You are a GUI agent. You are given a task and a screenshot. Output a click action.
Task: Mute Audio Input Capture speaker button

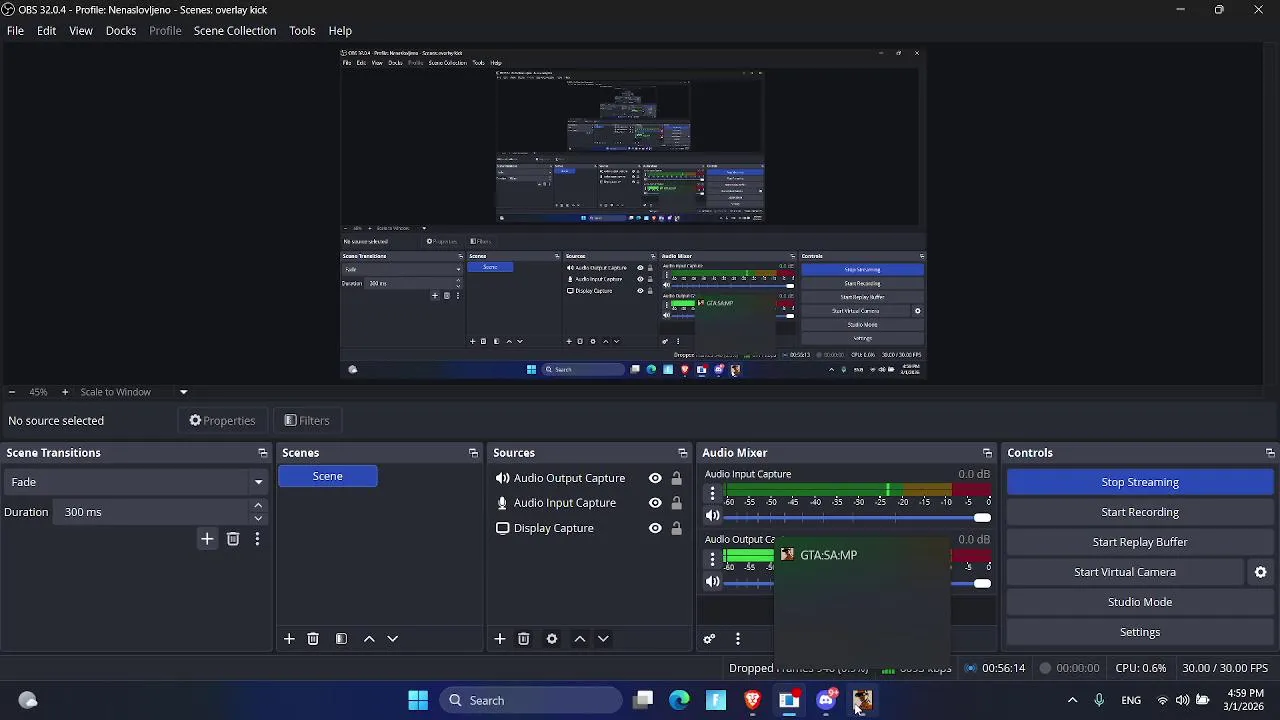click(x=712, y=517)
